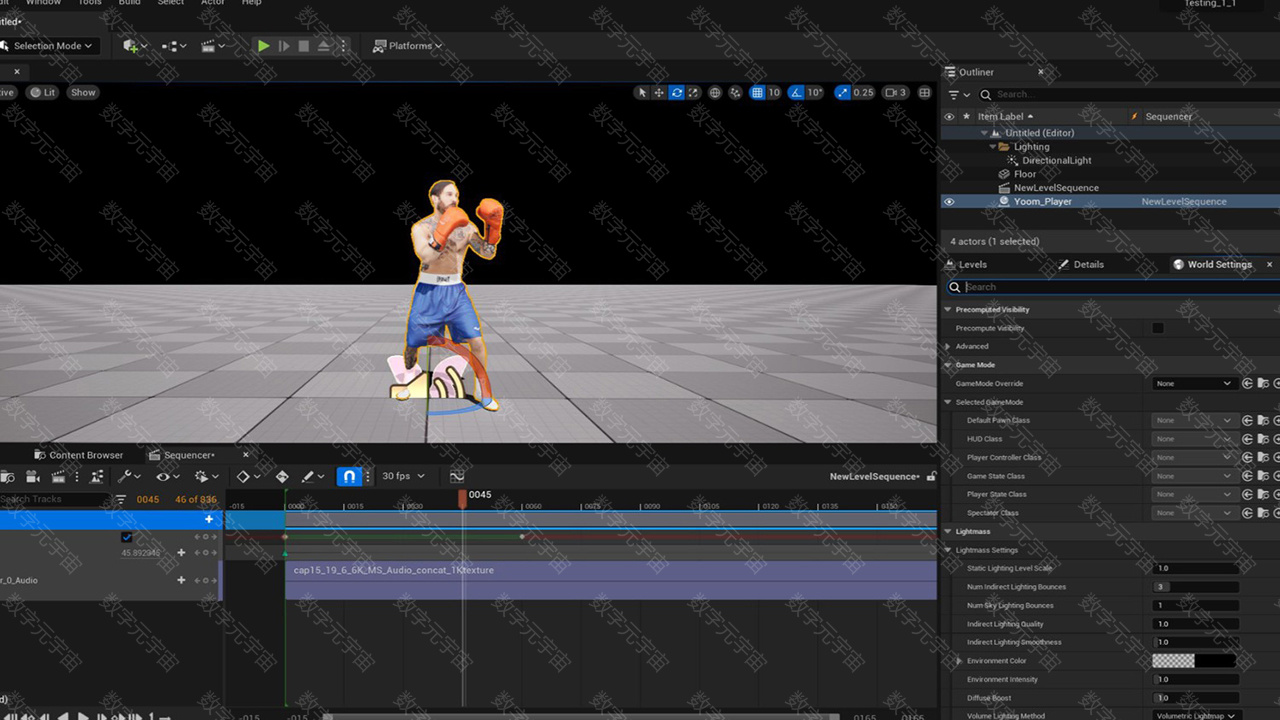Toggle visibility of Yoom_Player actor
This screenshot has width=1280, height=720.
(949, 201)
